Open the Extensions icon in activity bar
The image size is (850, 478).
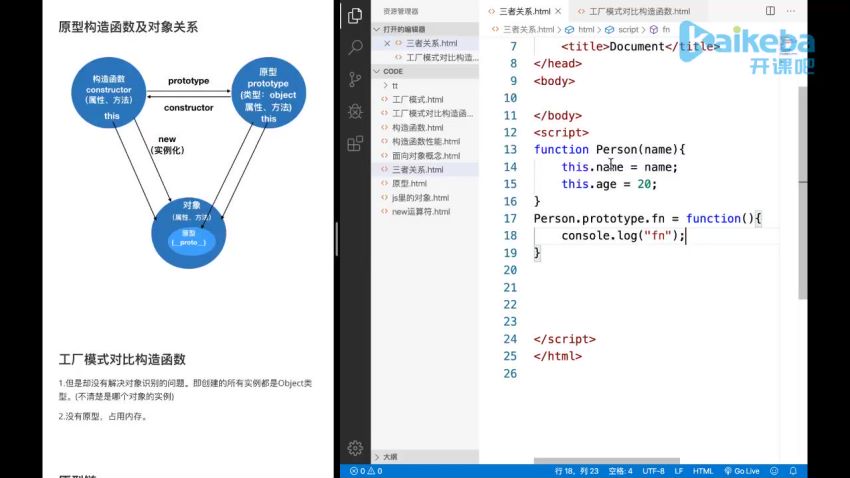[355, 144]
